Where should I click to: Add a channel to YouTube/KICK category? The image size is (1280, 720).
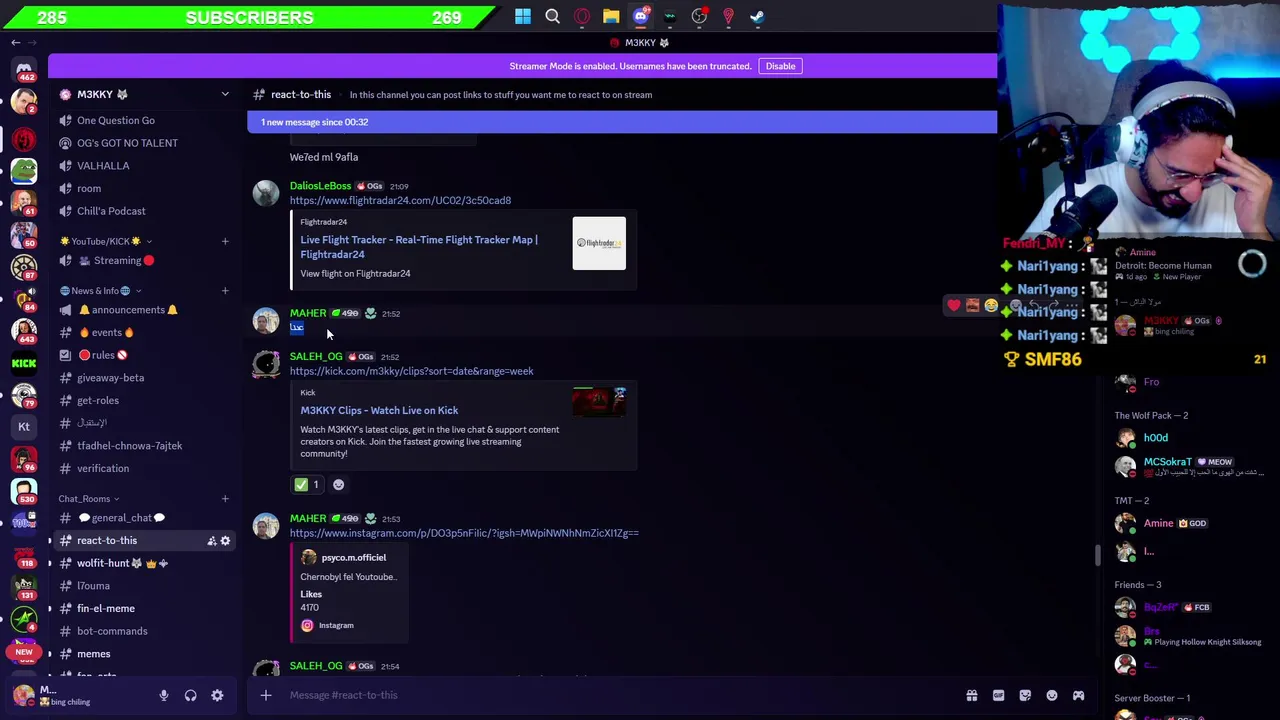tap(225, 241)
